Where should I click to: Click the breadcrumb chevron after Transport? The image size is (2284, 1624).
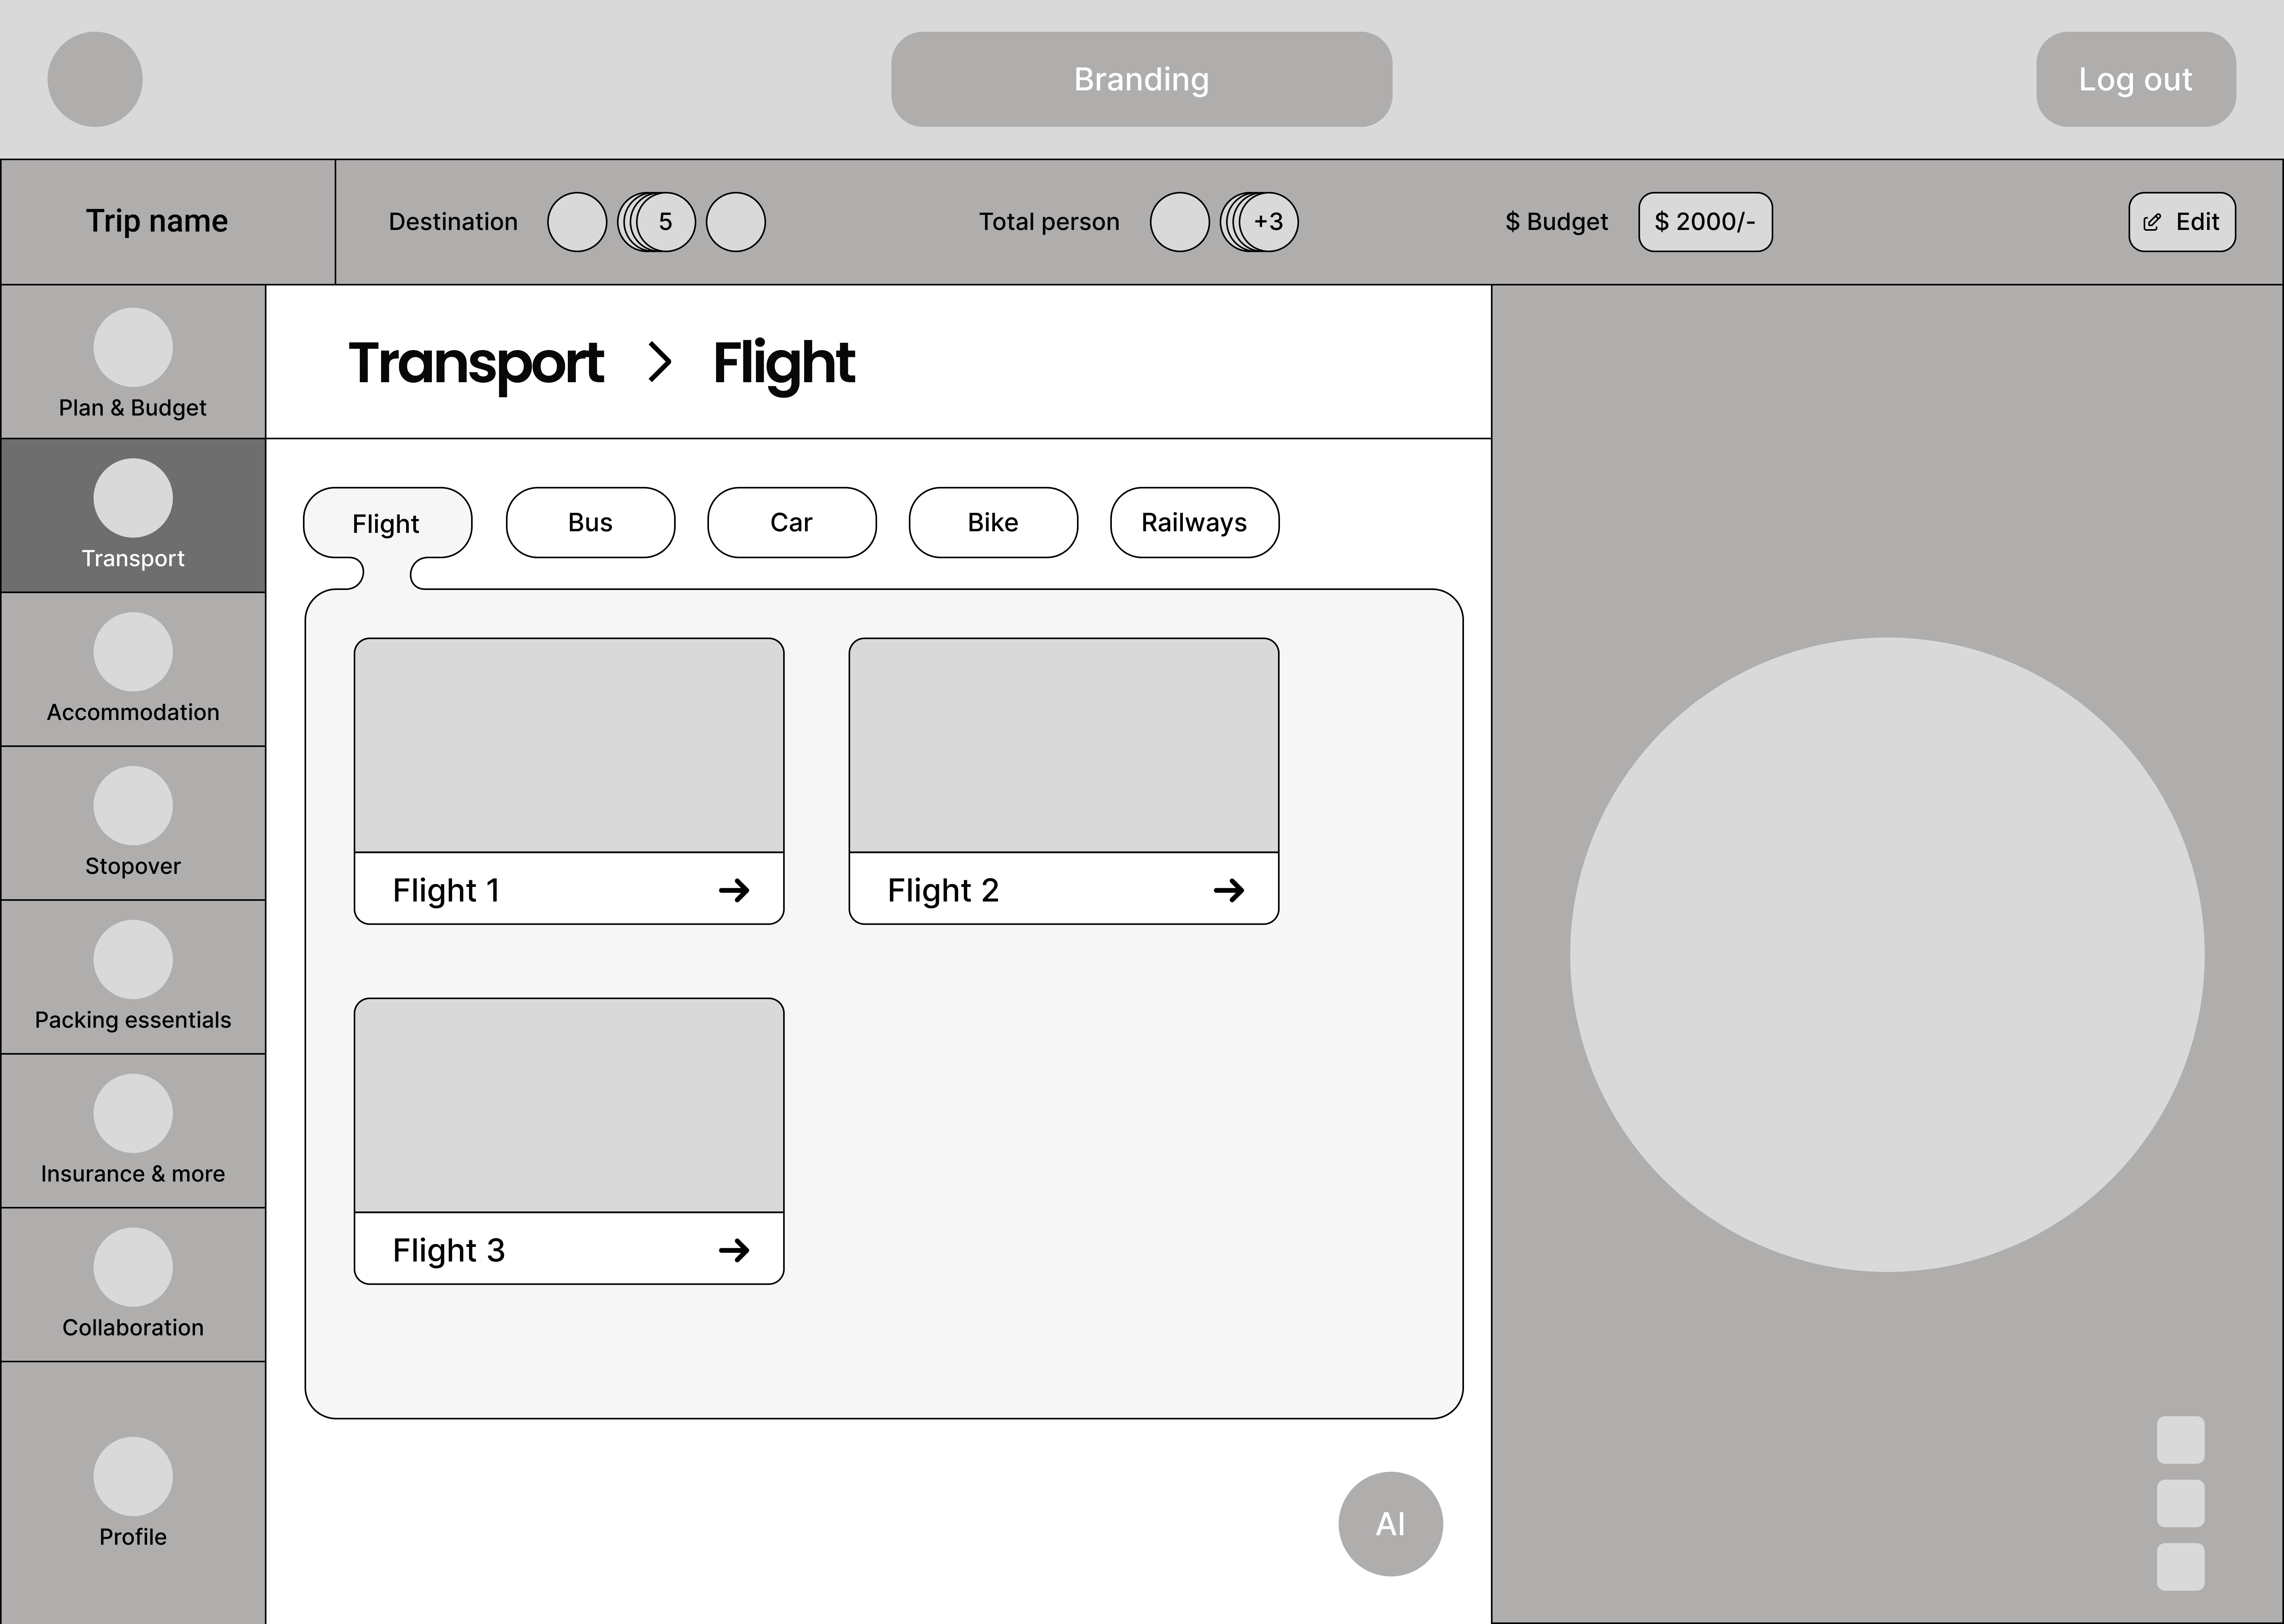[659, 362]
